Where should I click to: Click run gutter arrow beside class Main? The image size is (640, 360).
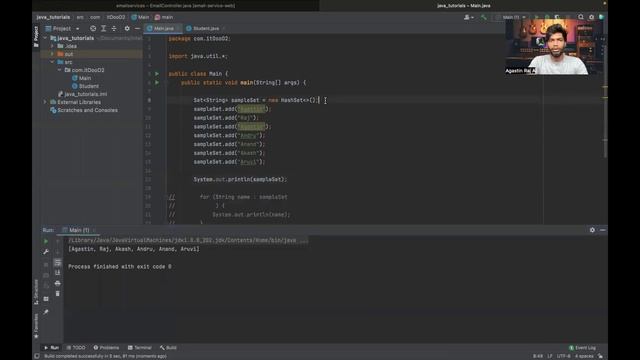(x=157, y=74)
